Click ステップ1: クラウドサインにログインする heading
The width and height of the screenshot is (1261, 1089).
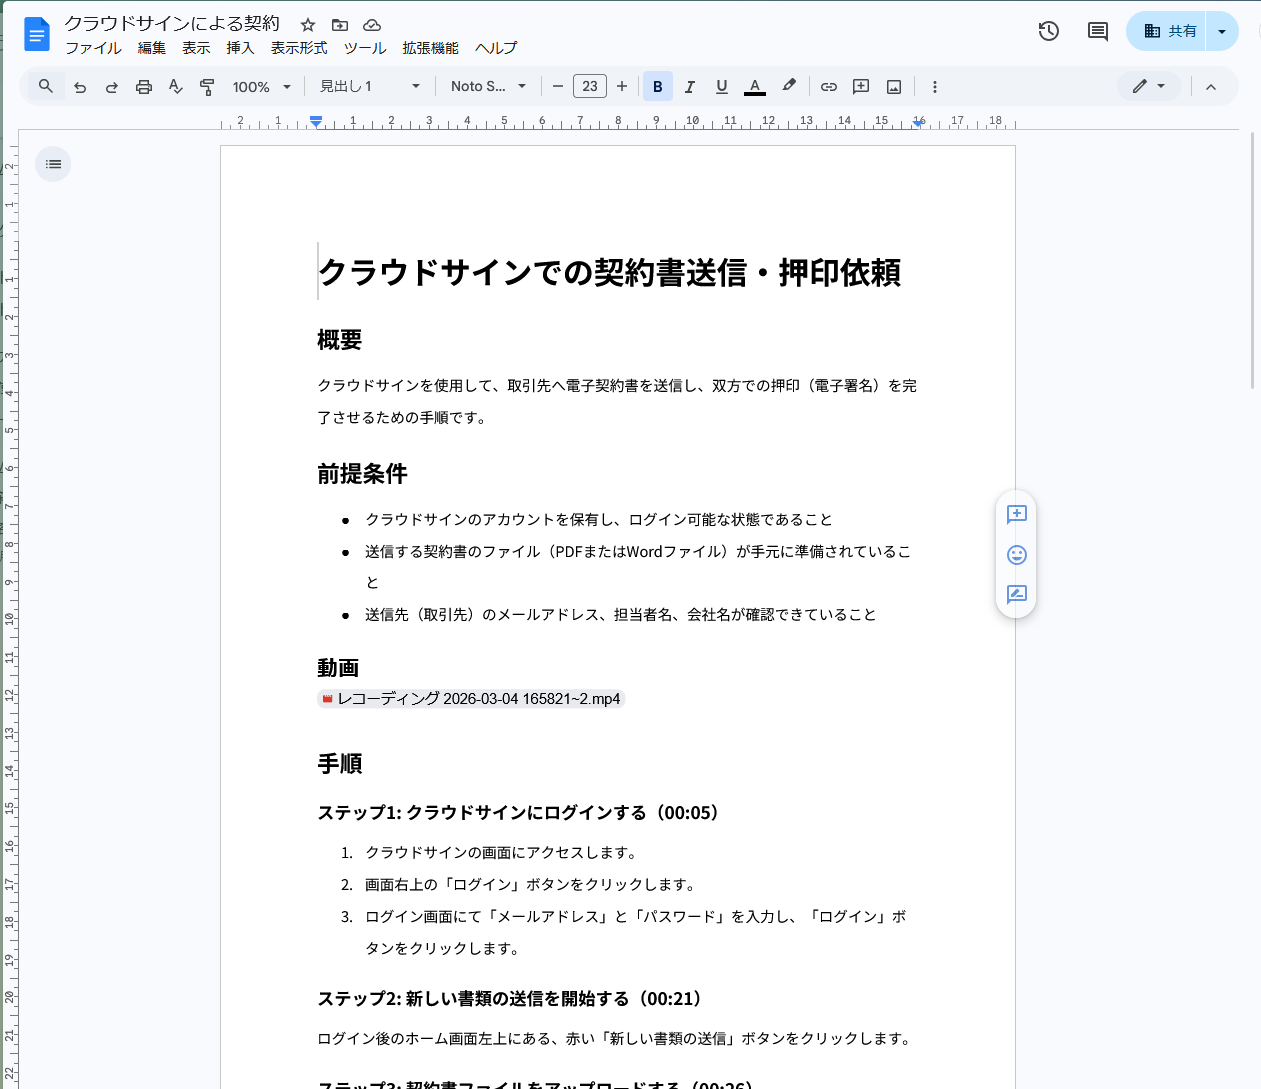pyautogui.click(x=520, y=813)
